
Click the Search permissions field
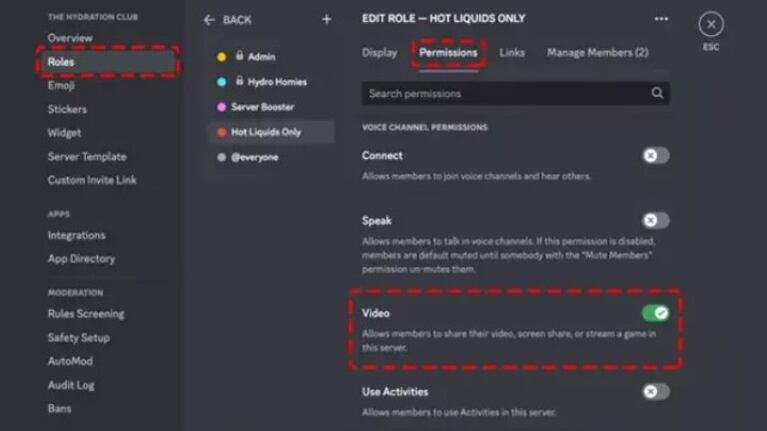pos(505,93)
